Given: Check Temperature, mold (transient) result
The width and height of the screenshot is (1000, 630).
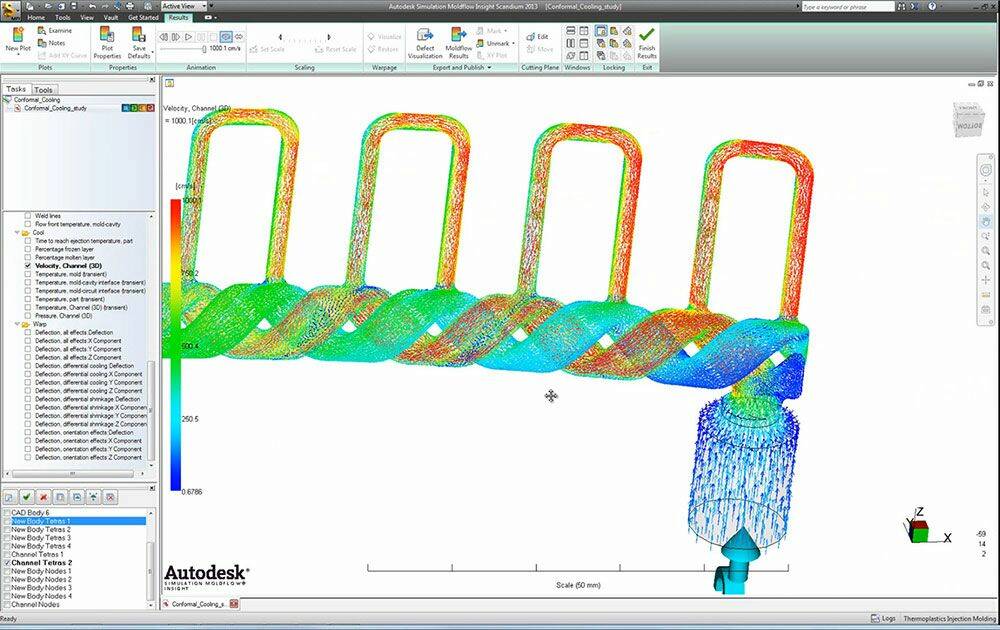Looking at the screenshot, I should (x=28, y=274).
